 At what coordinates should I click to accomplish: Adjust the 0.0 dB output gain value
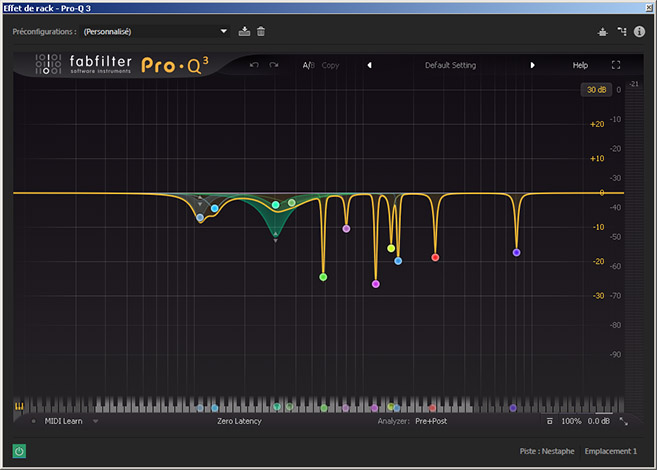tap(598, 421)
